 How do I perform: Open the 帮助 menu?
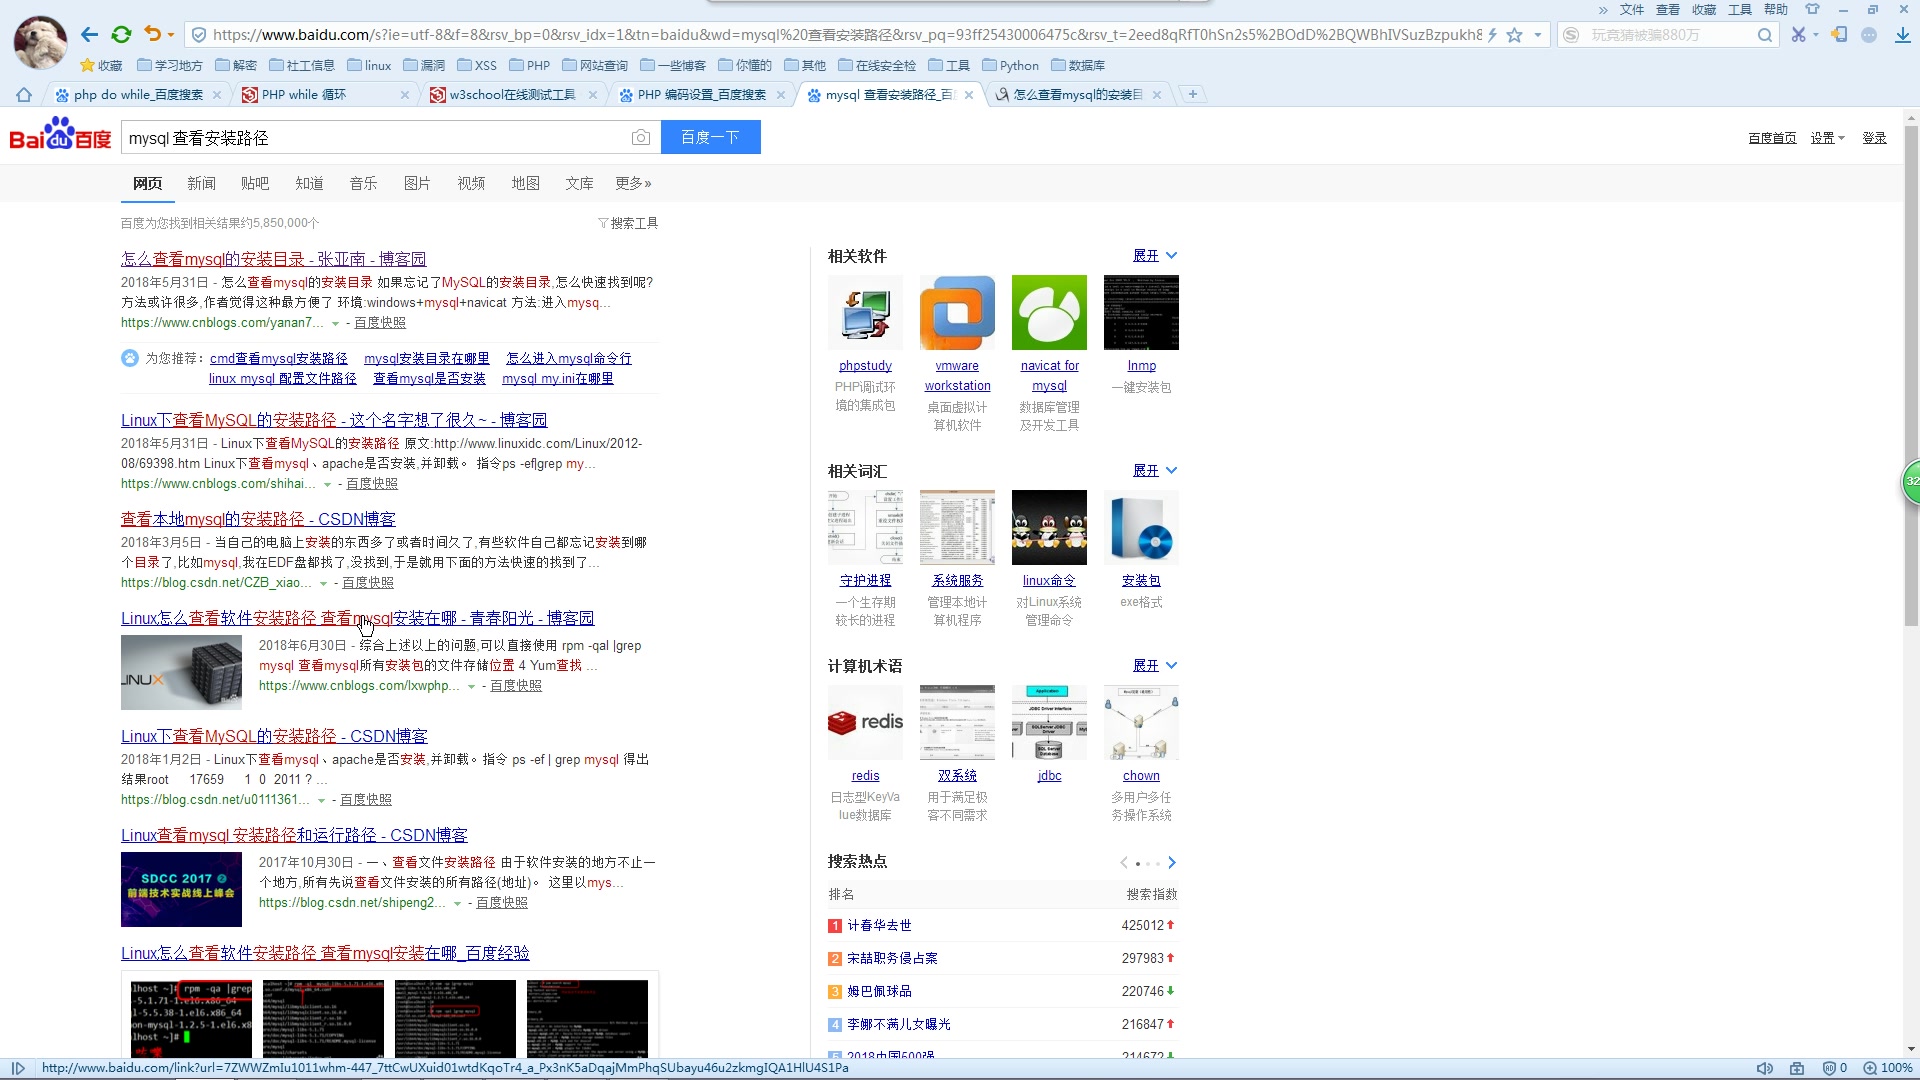coord(1776,10)
